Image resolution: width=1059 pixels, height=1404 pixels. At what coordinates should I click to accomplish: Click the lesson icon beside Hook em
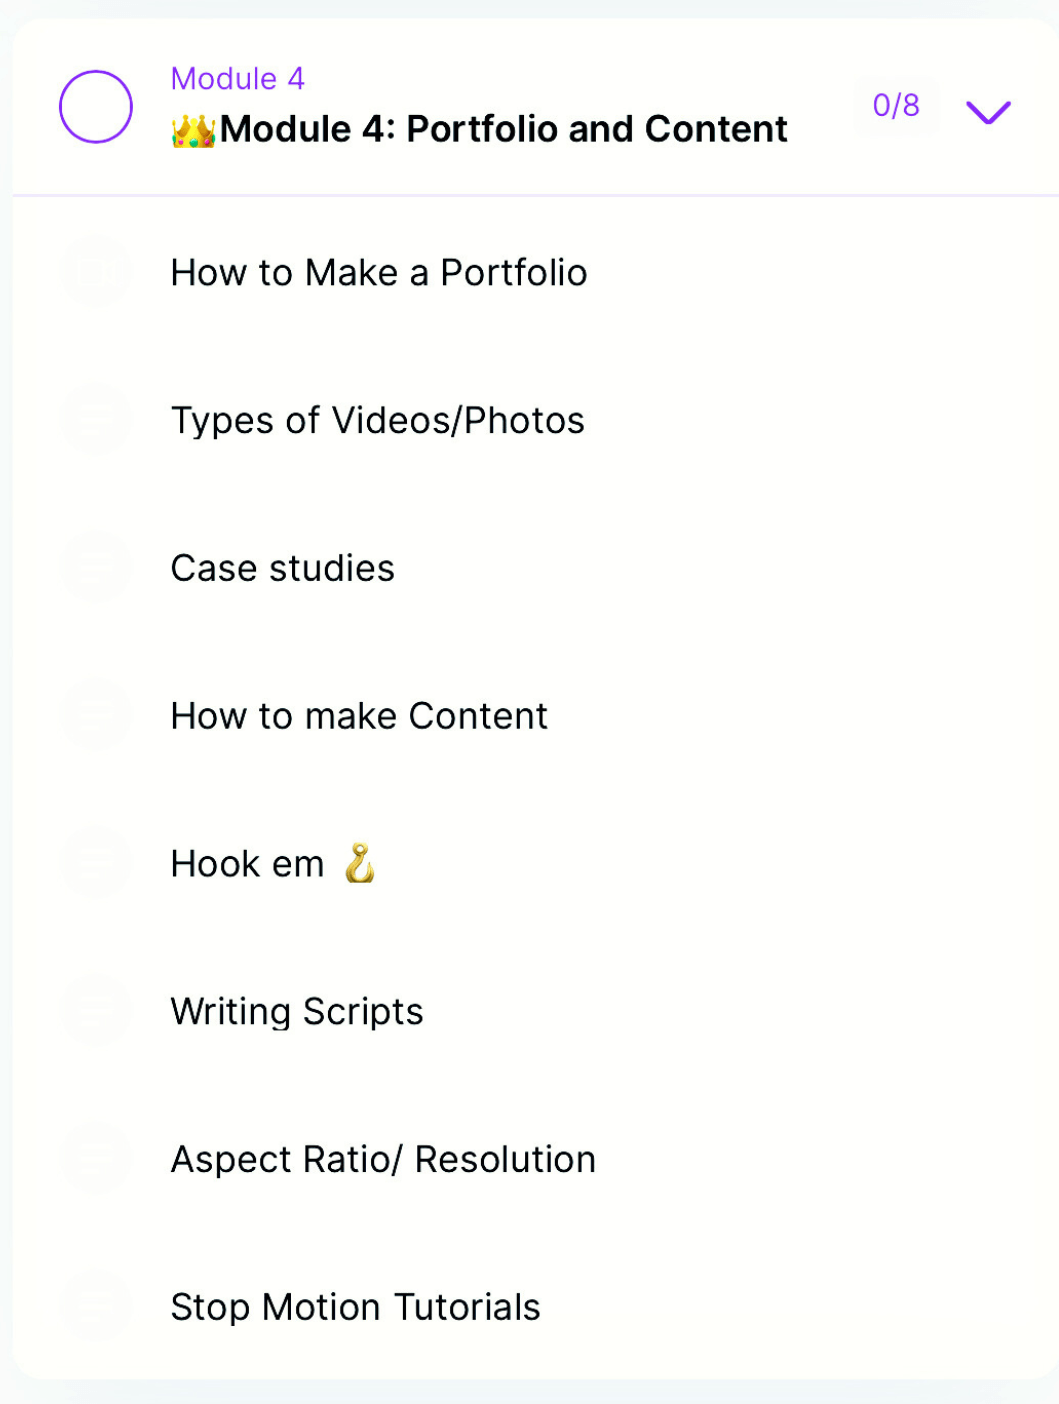pyautogui.click(x=95, y=863)
